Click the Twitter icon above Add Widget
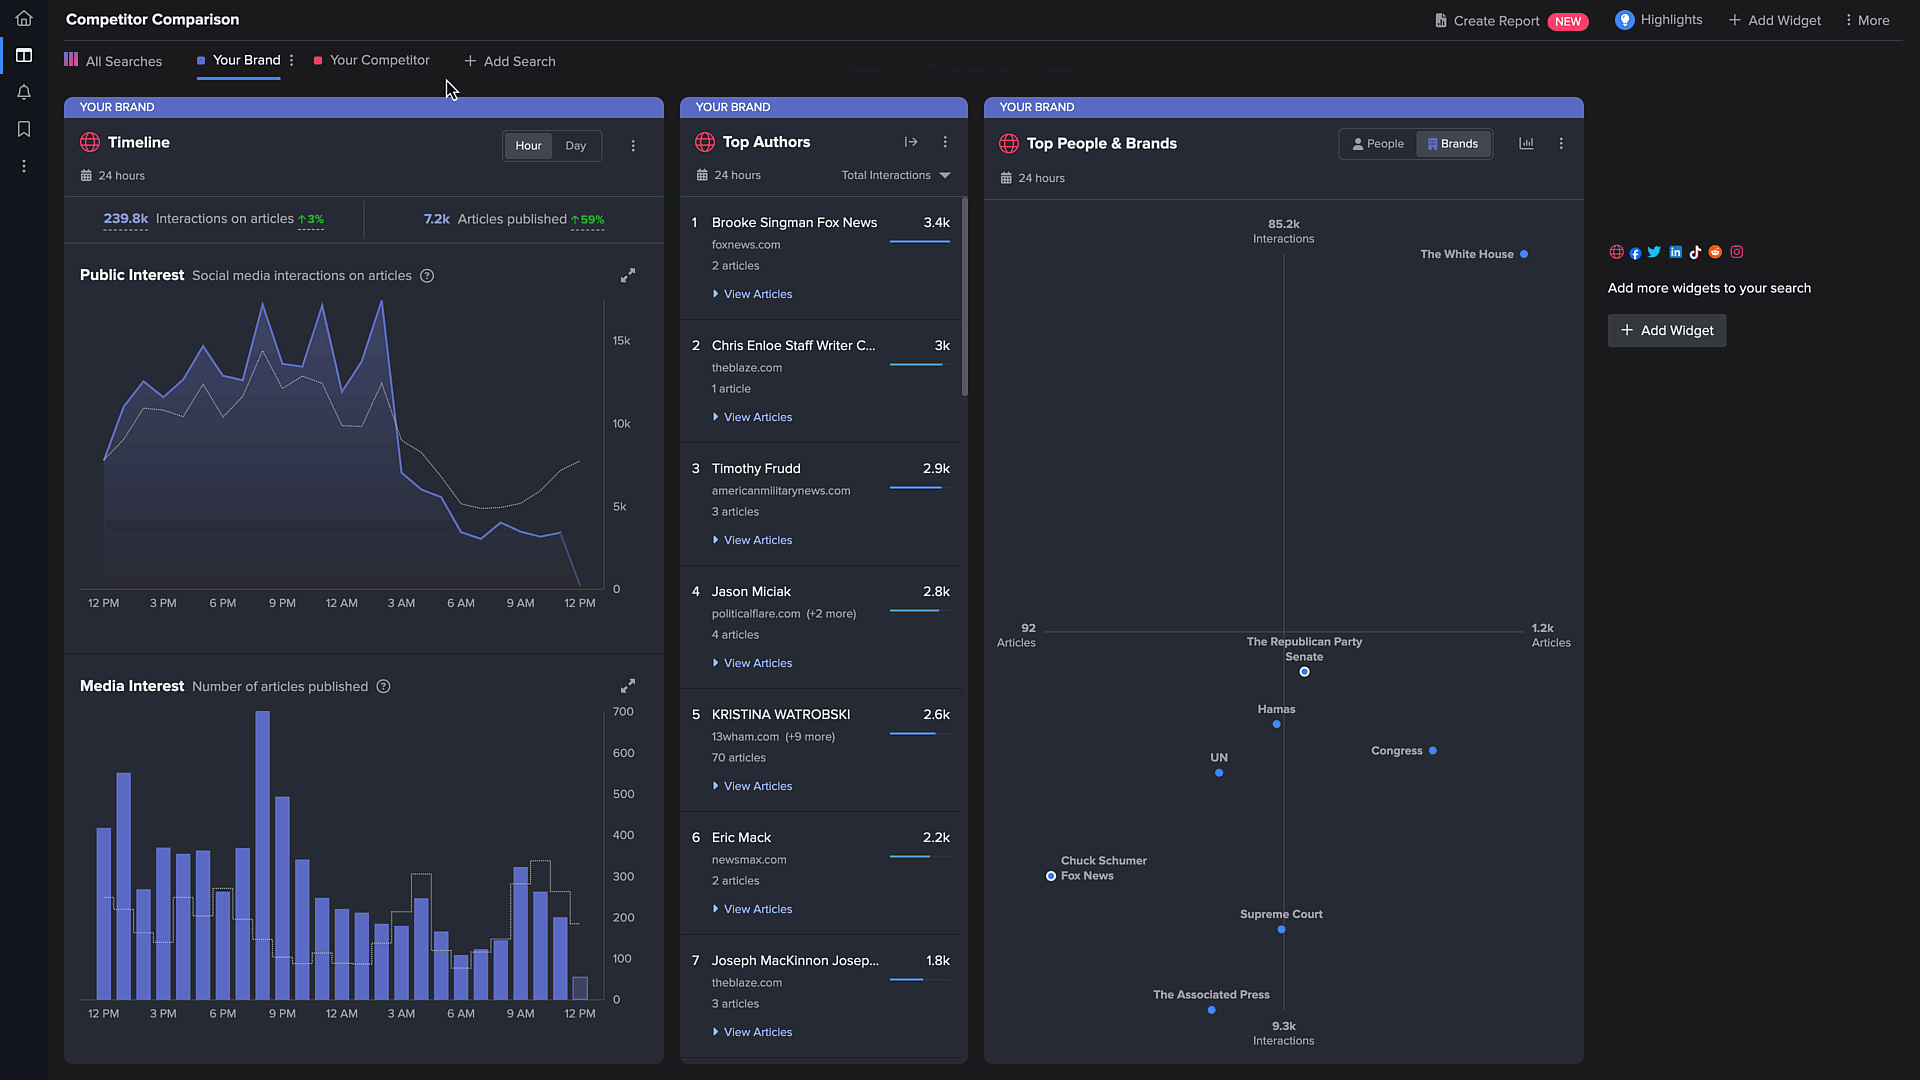Image resolution: width=1920 pixels, height=1080 pixels. click(x=1655, y=252)
